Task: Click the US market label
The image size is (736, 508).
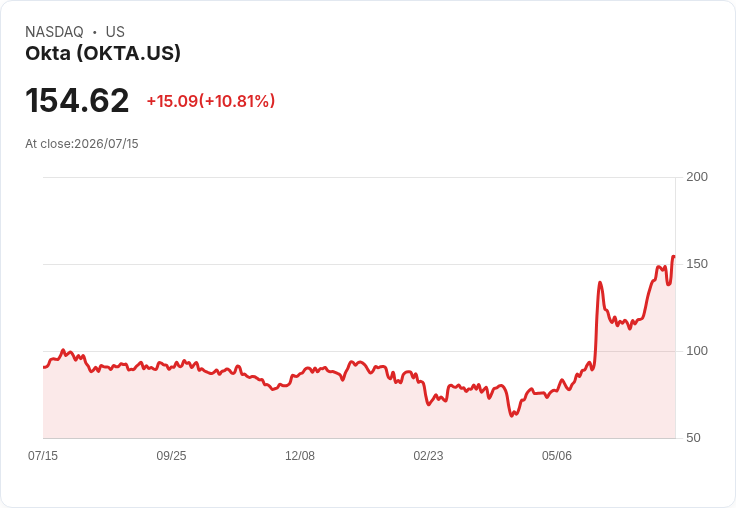Action: point(115,32)
